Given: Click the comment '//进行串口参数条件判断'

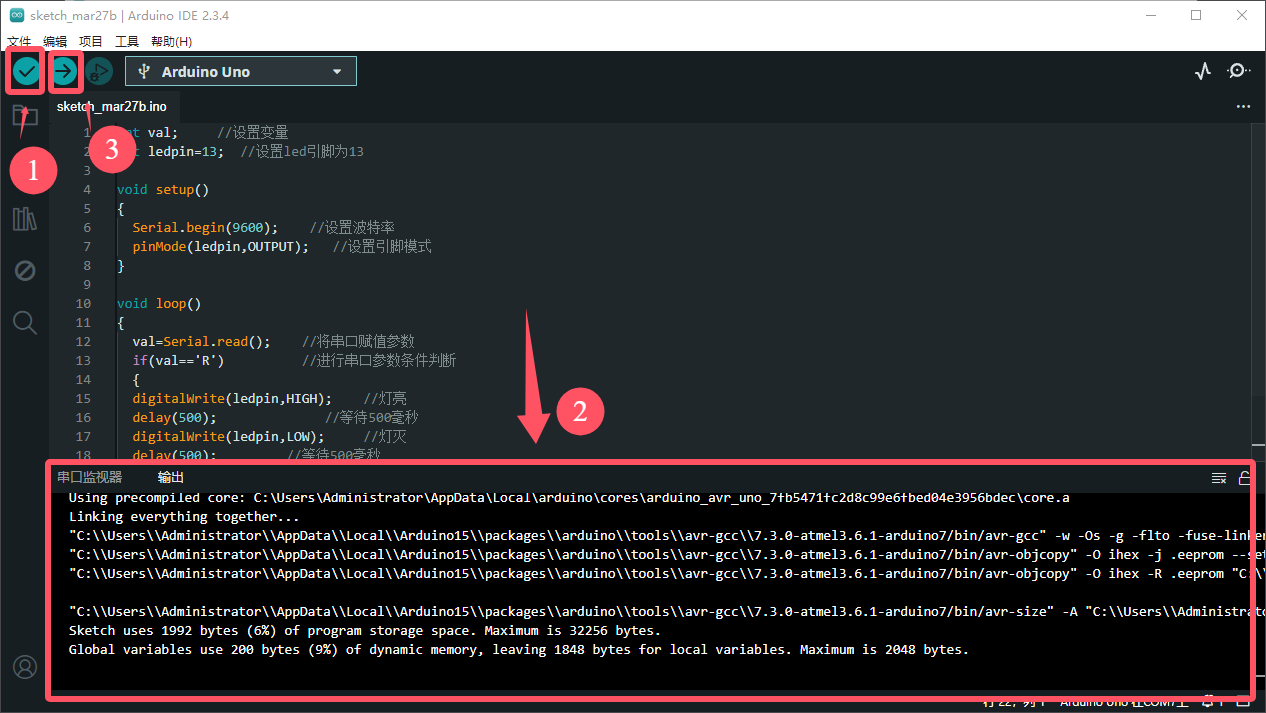Looking at the screenshot, I should point(379,360).
